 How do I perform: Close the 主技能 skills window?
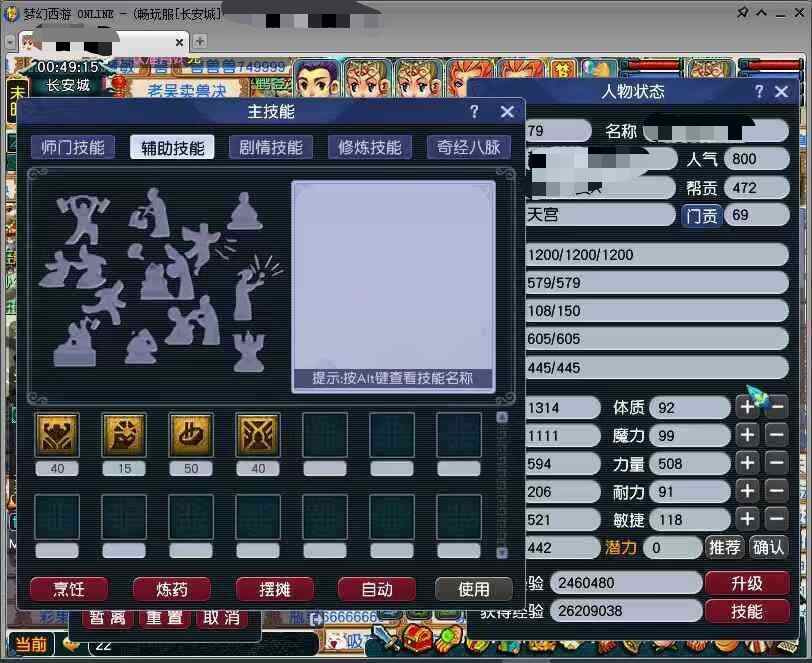tap(507, 111)
